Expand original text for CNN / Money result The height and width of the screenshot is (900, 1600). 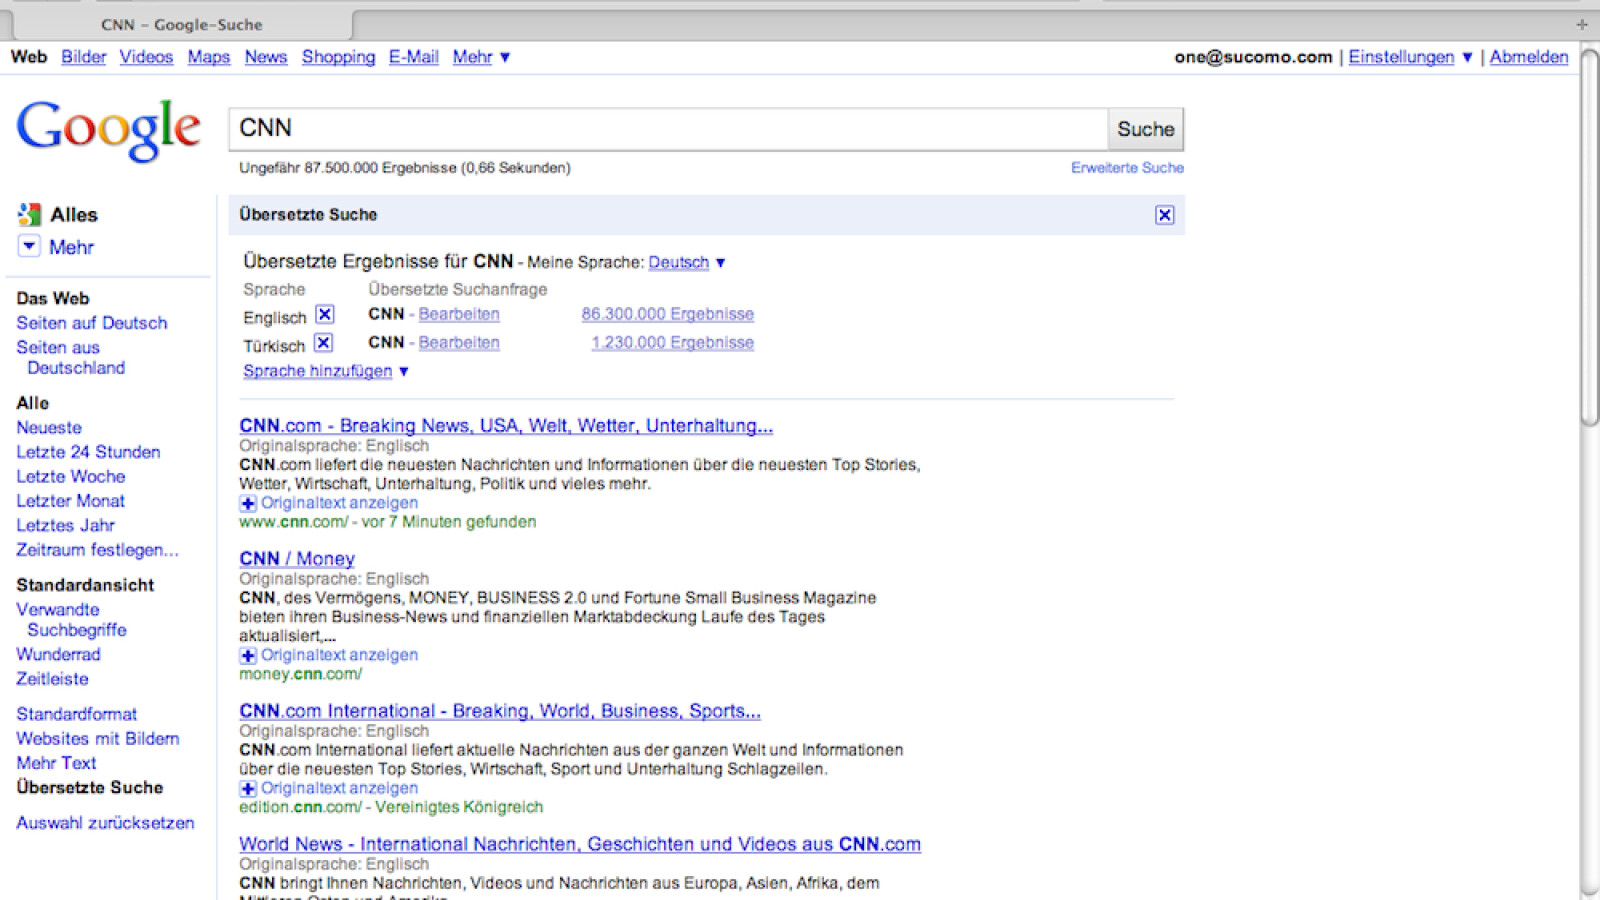click(x=248, y=655)
